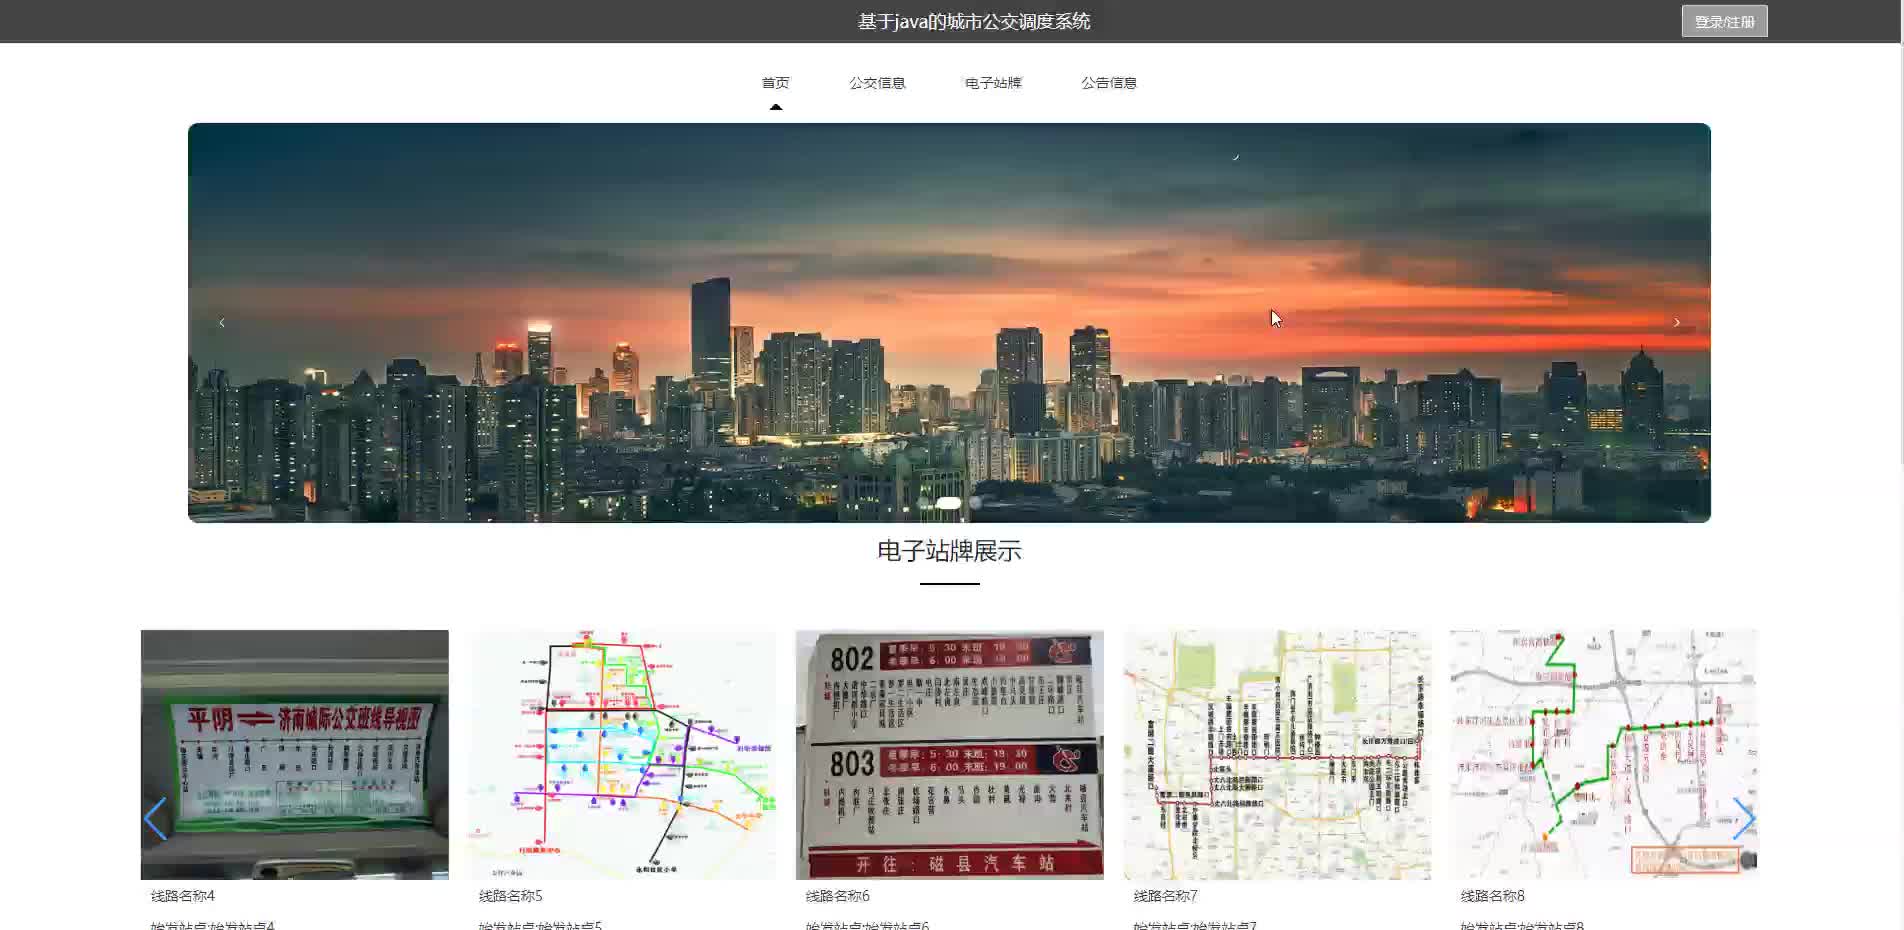Open the 平阴-济南 bus route sign thumbnail
1904x930 pixels.
(295, 754)
